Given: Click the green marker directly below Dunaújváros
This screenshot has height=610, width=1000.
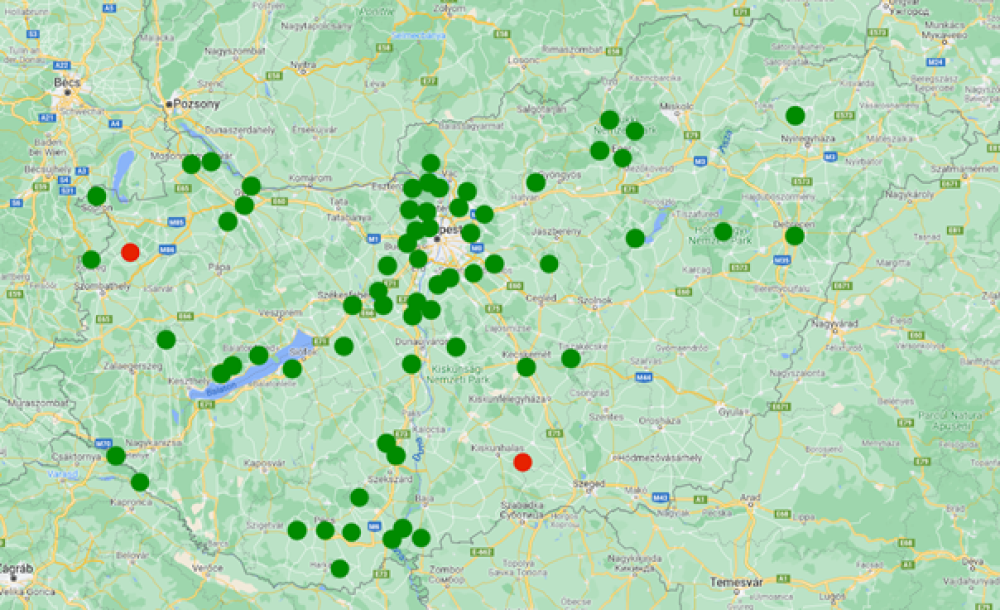Looking at the screenshot, I should coord(411,364).
